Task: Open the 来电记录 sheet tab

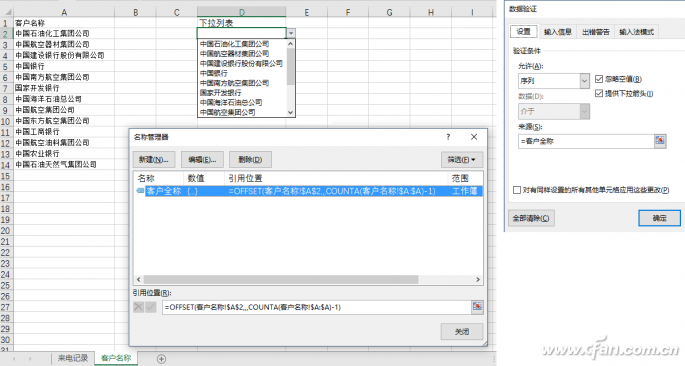Action: pos(73,358)
